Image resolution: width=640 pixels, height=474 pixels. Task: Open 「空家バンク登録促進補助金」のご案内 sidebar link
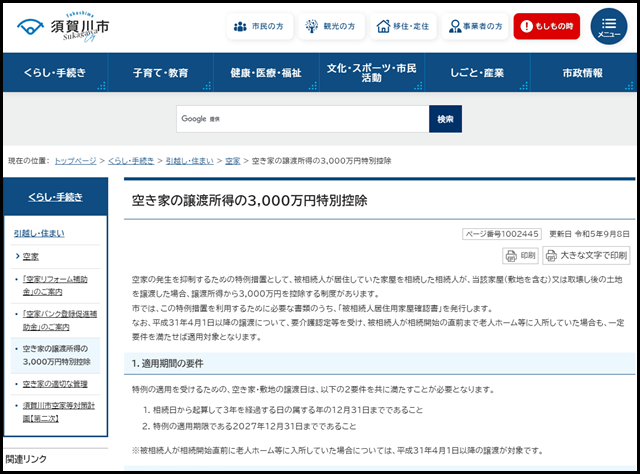pyautogui.click(x=60, y=320)
